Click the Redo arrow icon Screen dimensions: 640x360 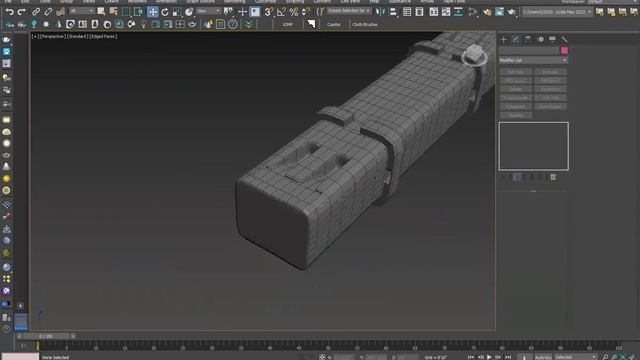(x=21, y=12)
